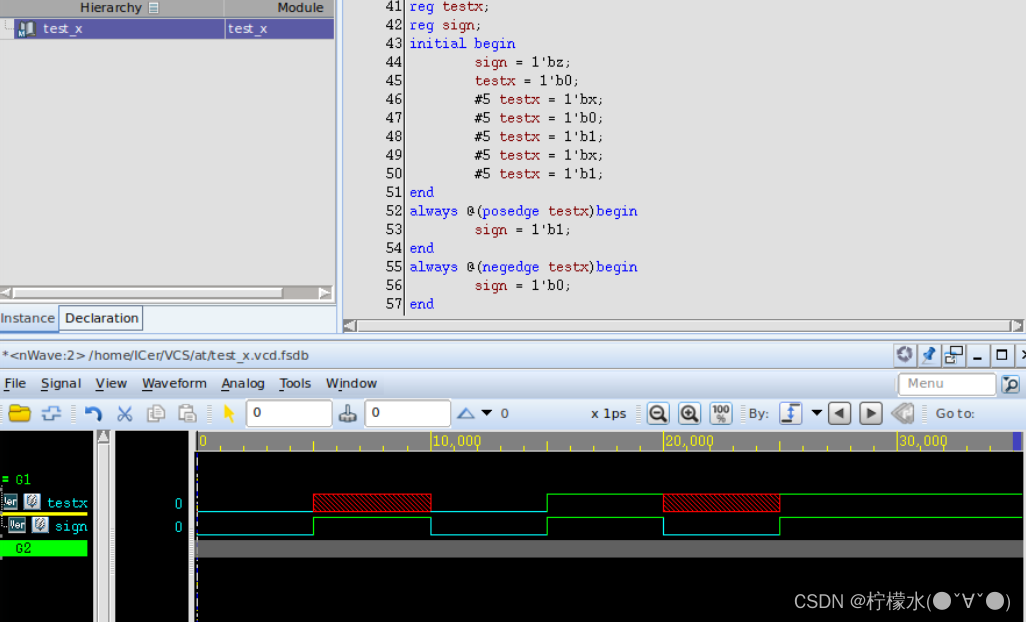Zoom in on the waveform view

pyautogui.click(x=689, y=413)
